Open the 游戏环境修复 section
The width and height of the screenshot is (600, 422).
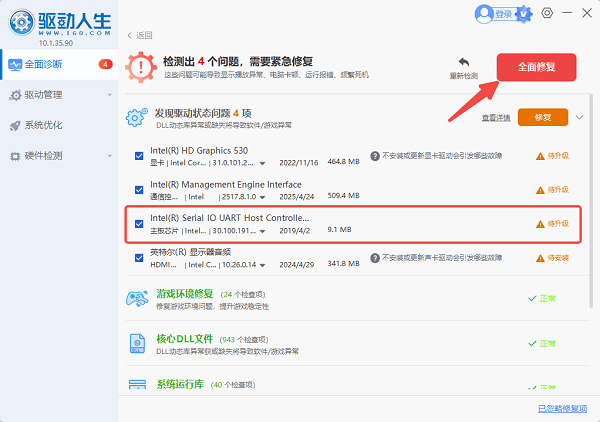tap(185, 294)
